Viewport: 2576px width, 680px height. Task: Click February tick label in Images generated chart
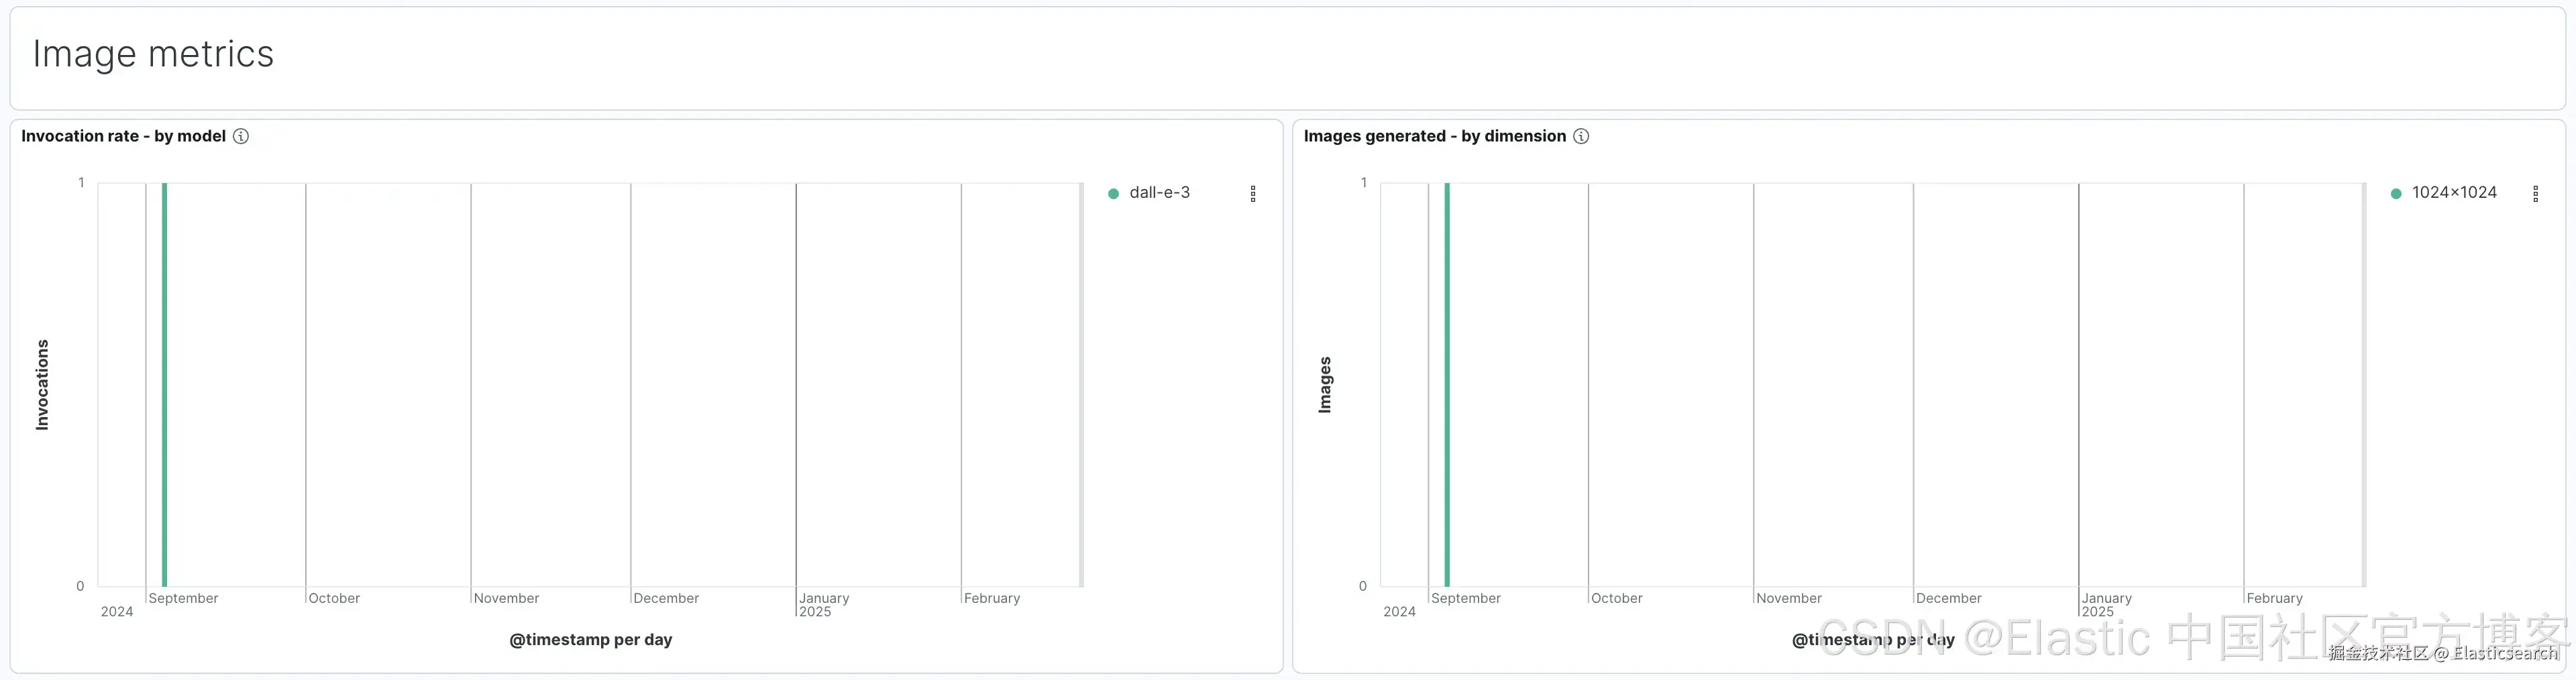(x=2274, y=598)
